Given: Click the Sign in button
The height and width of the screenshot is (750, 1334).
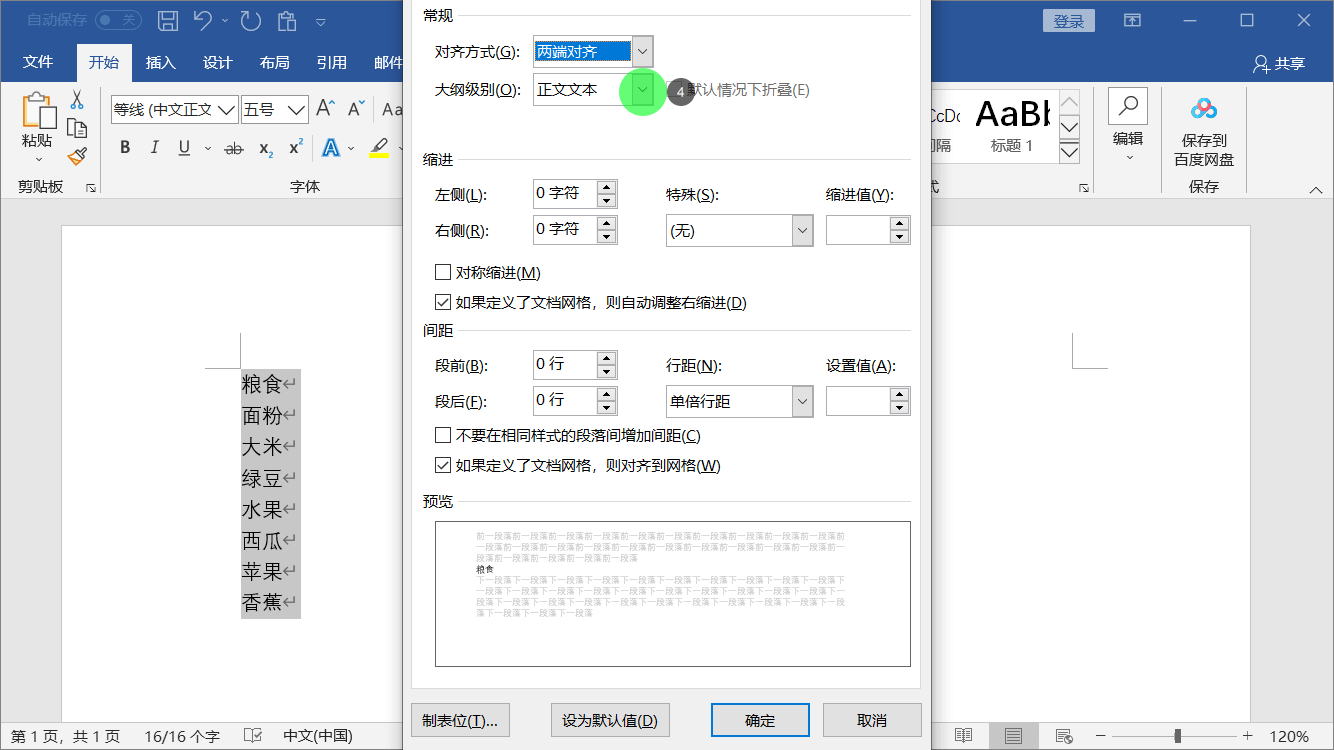Looking at the screenshot, I should (1069, 21).
